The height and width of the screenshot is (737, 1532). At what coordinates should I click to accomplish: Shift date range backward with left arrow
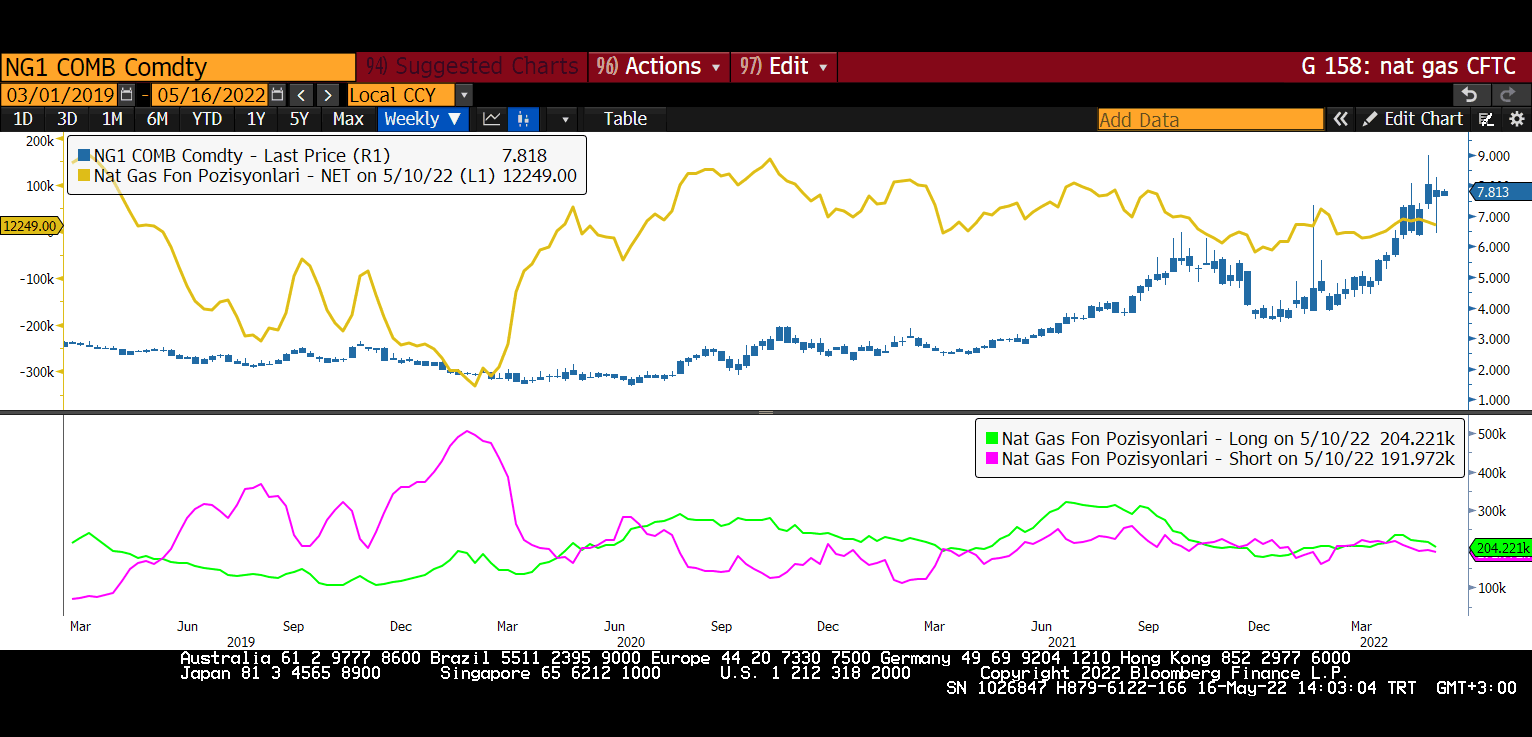(302, 95)
